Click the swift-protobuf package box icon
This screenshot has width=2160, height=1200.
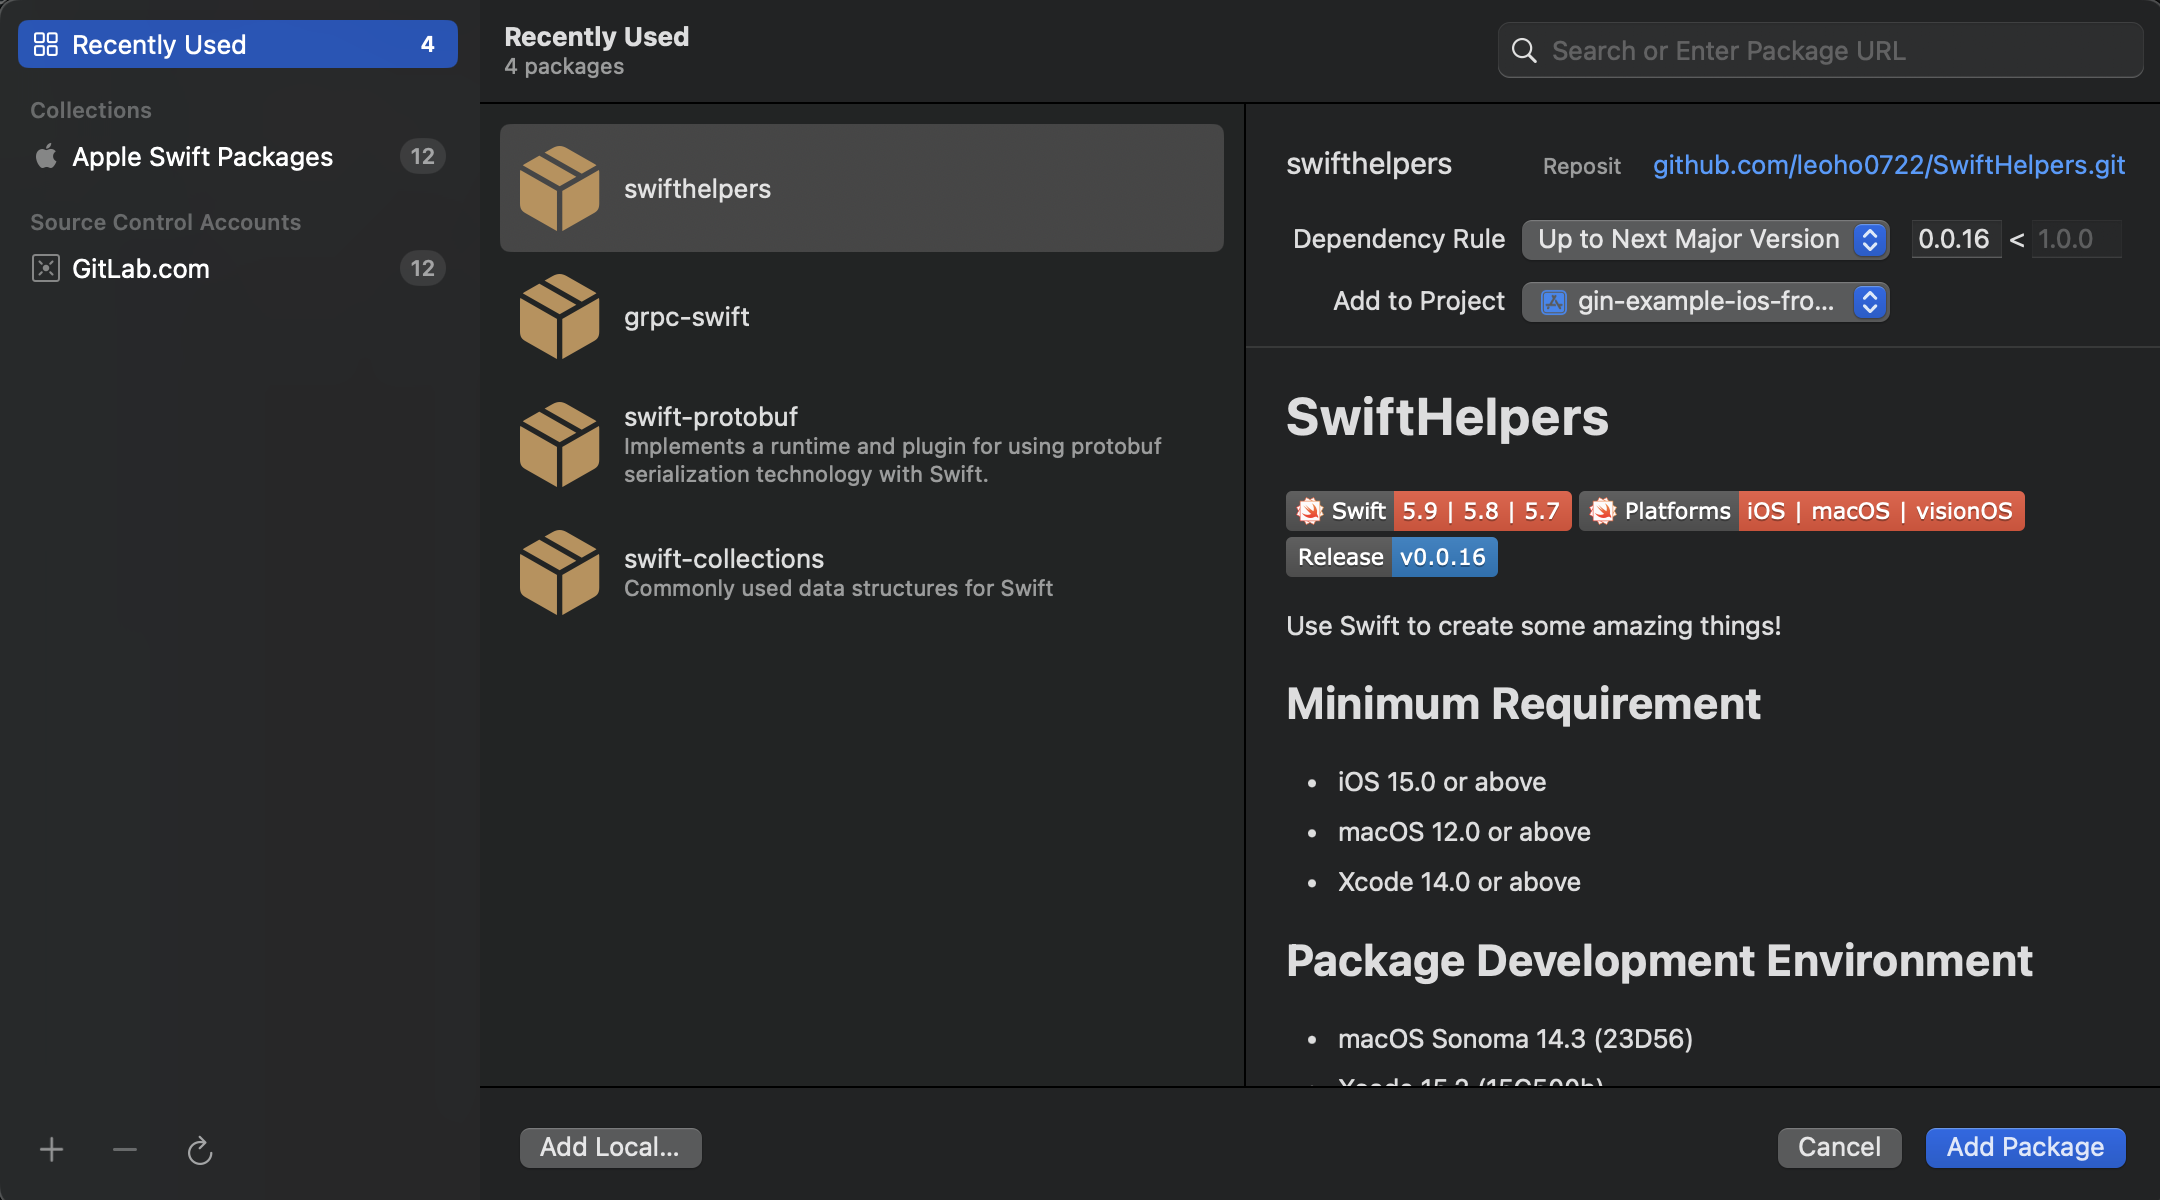coord(559,445)
